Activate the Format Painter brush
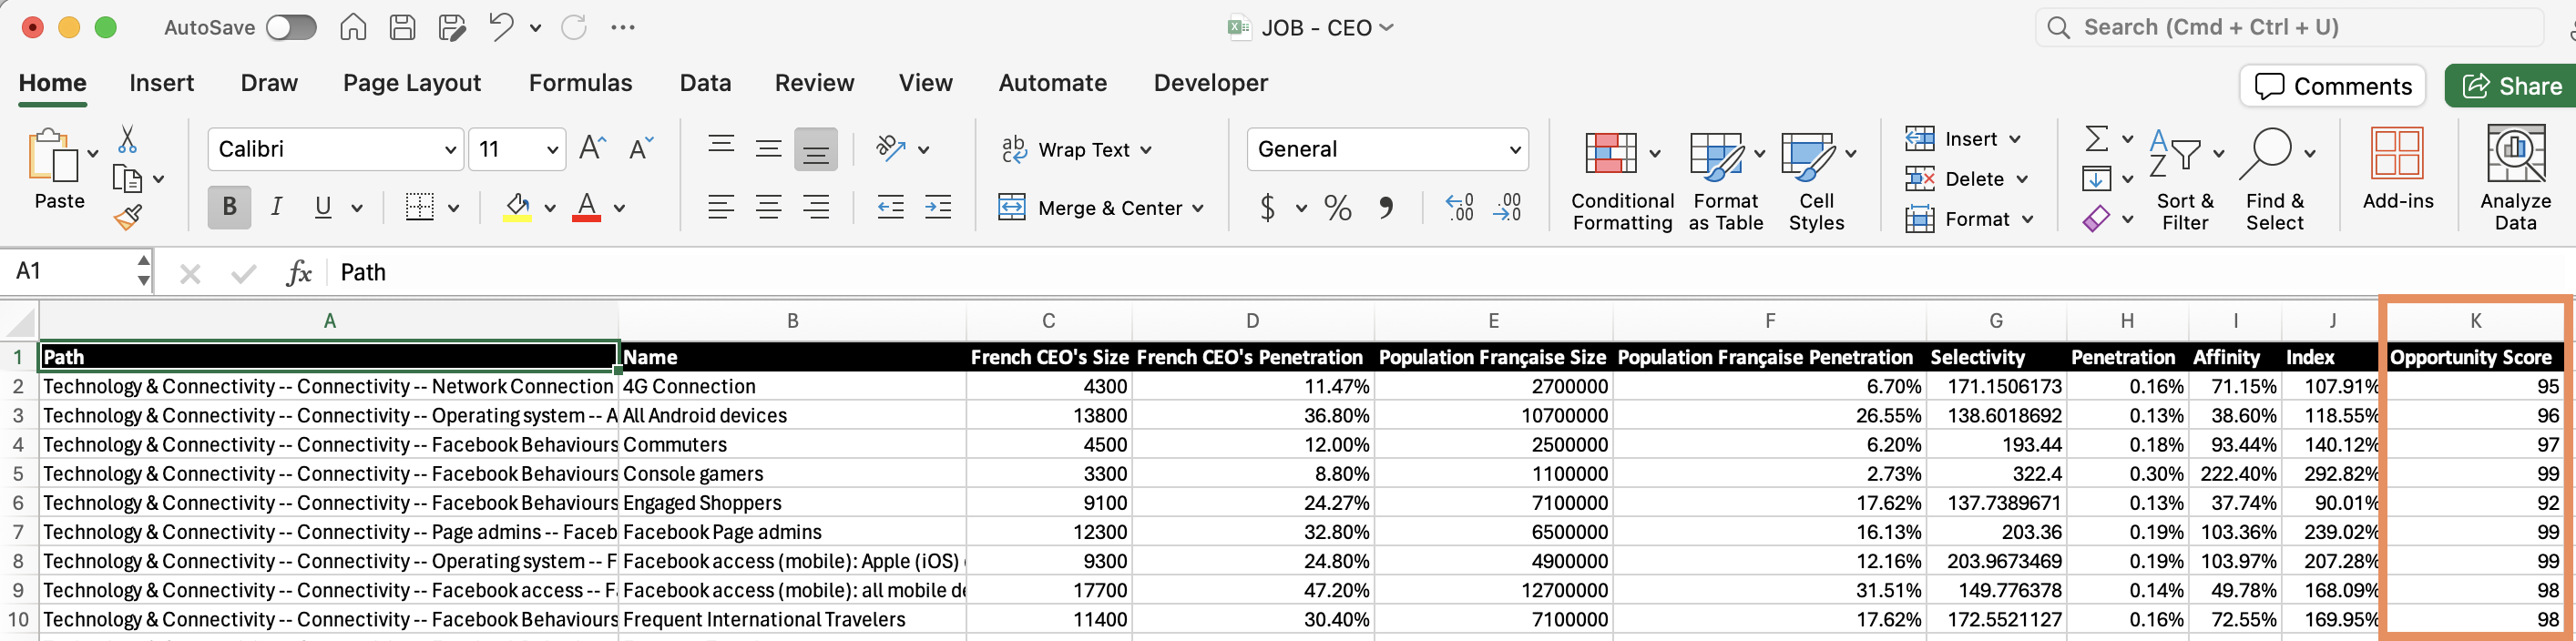 click(127, 216)
